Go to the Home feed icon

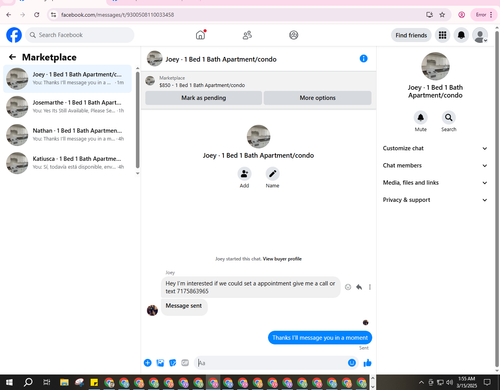point(200,35)
